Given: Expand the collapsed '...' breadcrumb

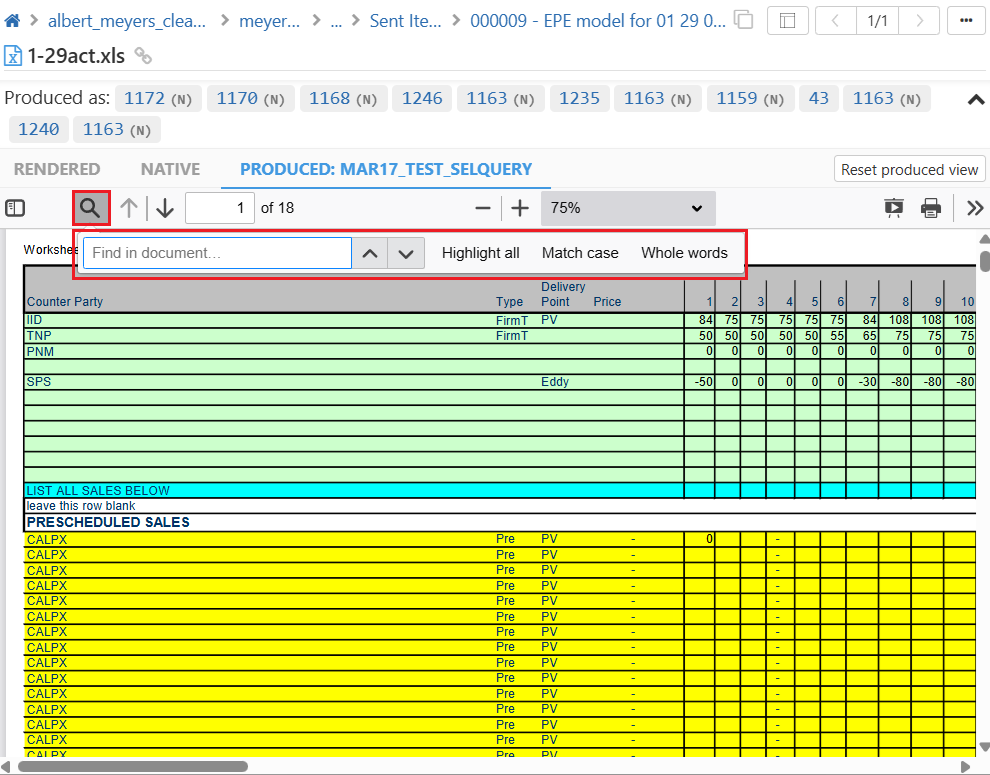Looking at the screenshot, I should 336,21.
